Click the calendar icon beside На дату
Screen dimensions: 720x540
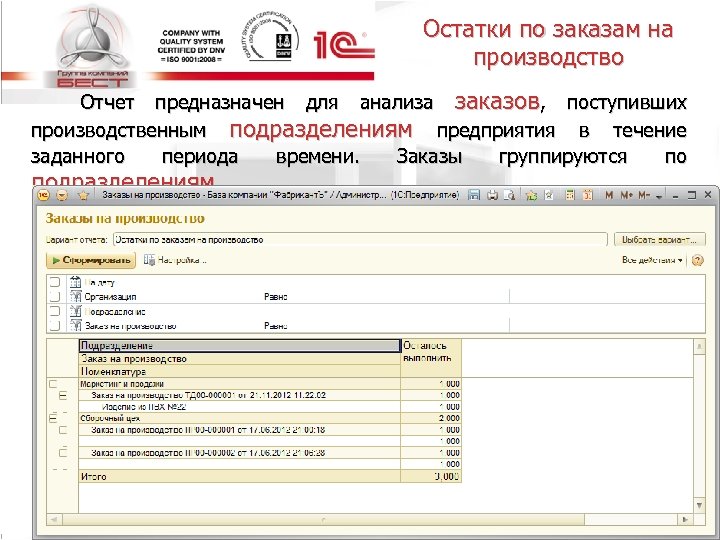click(x=76, y=282)
